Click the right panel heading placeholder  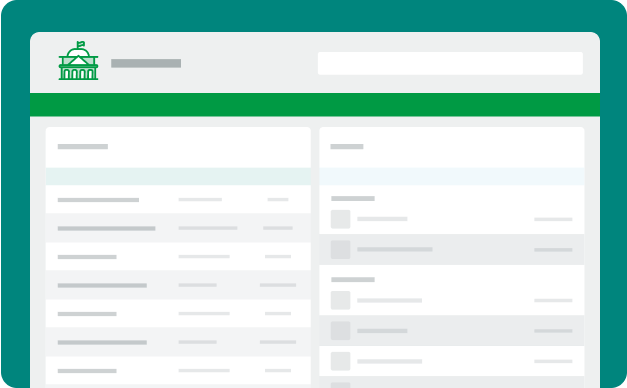tap(347, 146)
